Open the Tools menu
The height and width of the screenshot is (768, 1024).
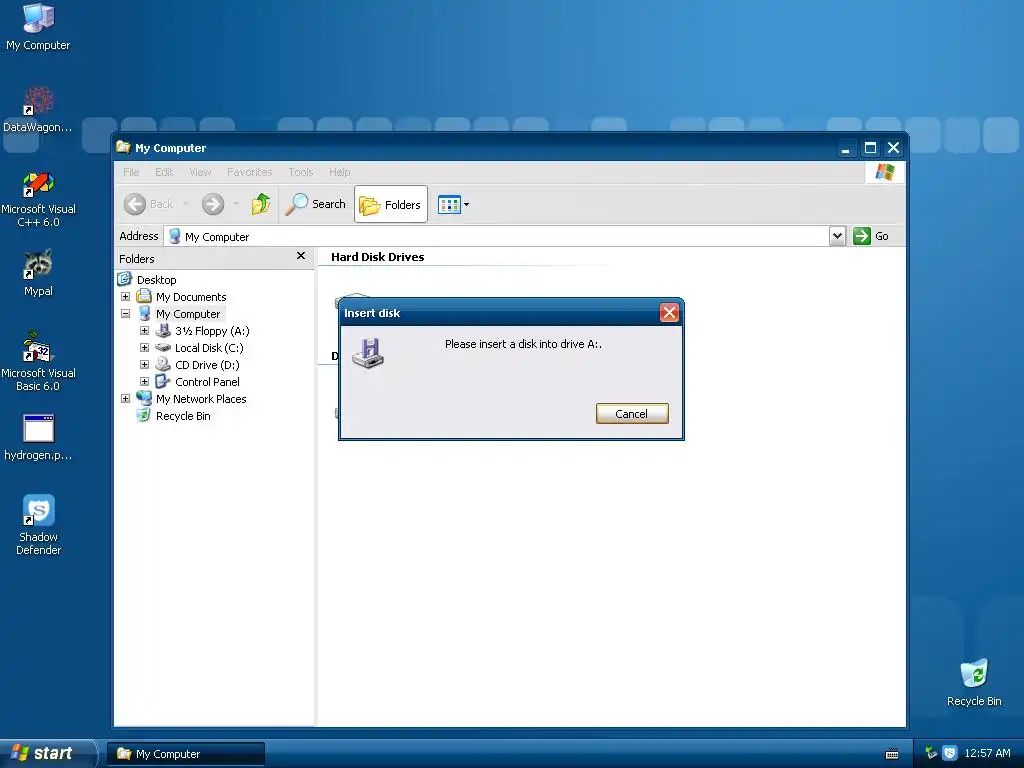(x=300, y=172)
